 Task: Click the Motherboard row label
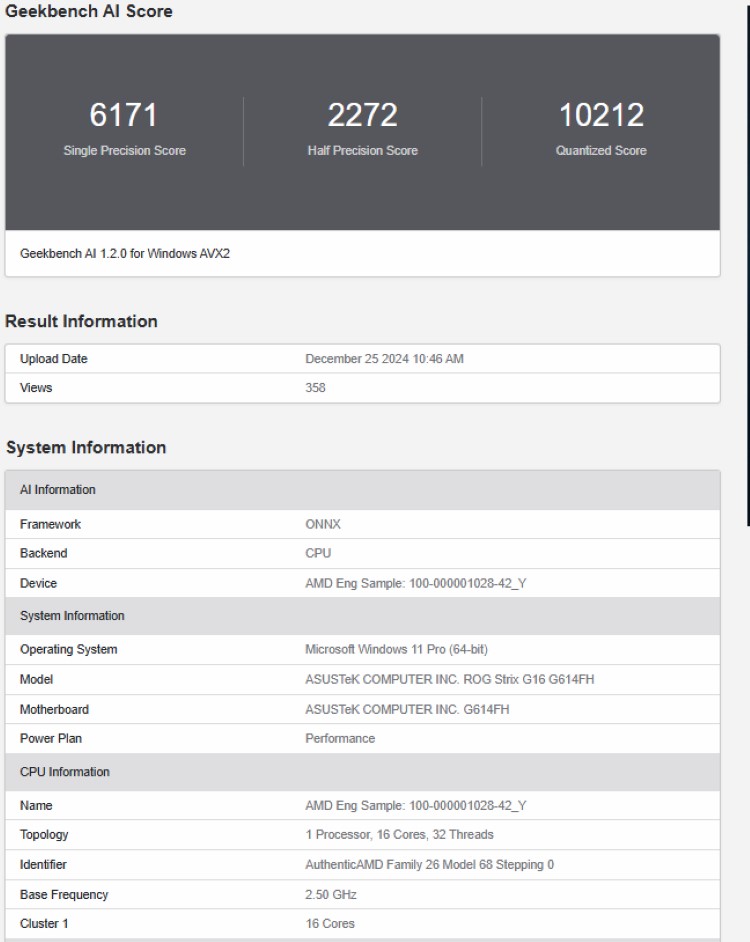pyautogui.click(x=54, y=710)
